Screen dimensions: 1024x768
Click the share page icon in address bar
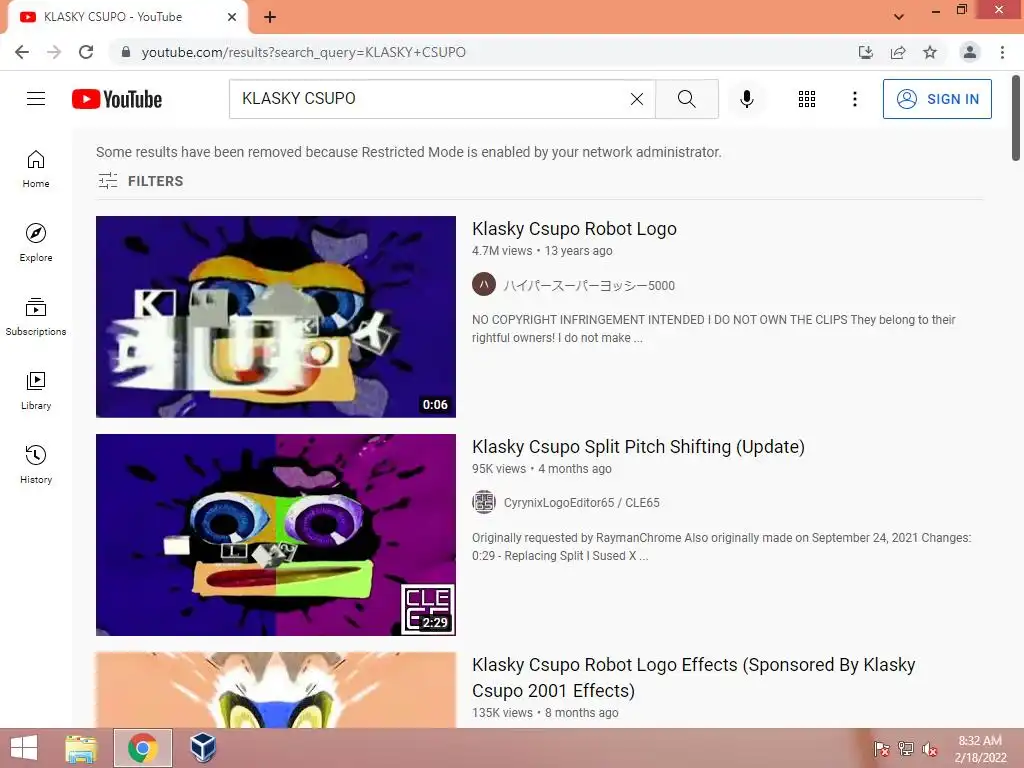click(898, 52)
